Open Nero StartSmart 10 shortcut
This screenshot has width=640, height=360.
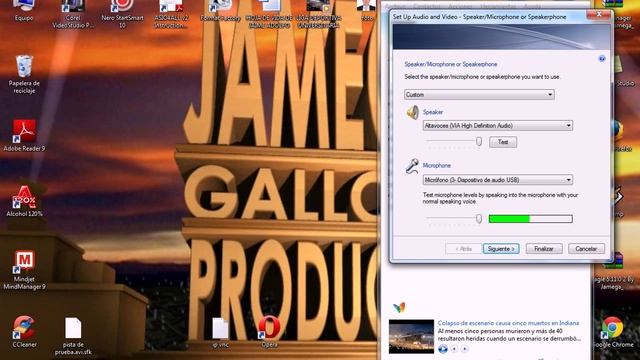click(122, 14)
